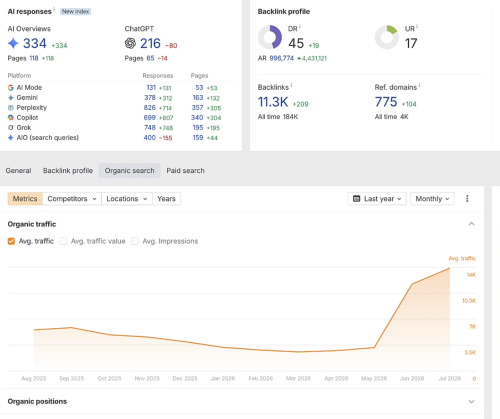Click the info icon next to Backlinks
Screen dimensions: 500x419
[291, 85]
